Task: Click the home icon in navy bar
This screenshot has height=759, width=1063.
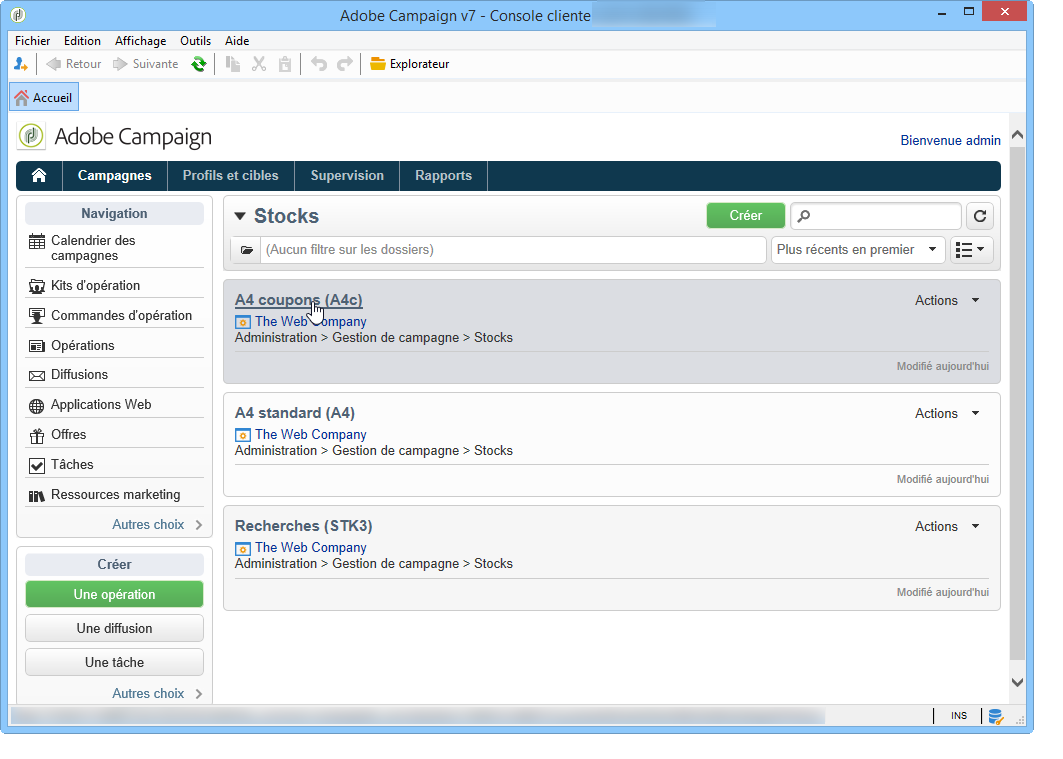Action: [x=39, y=176]
